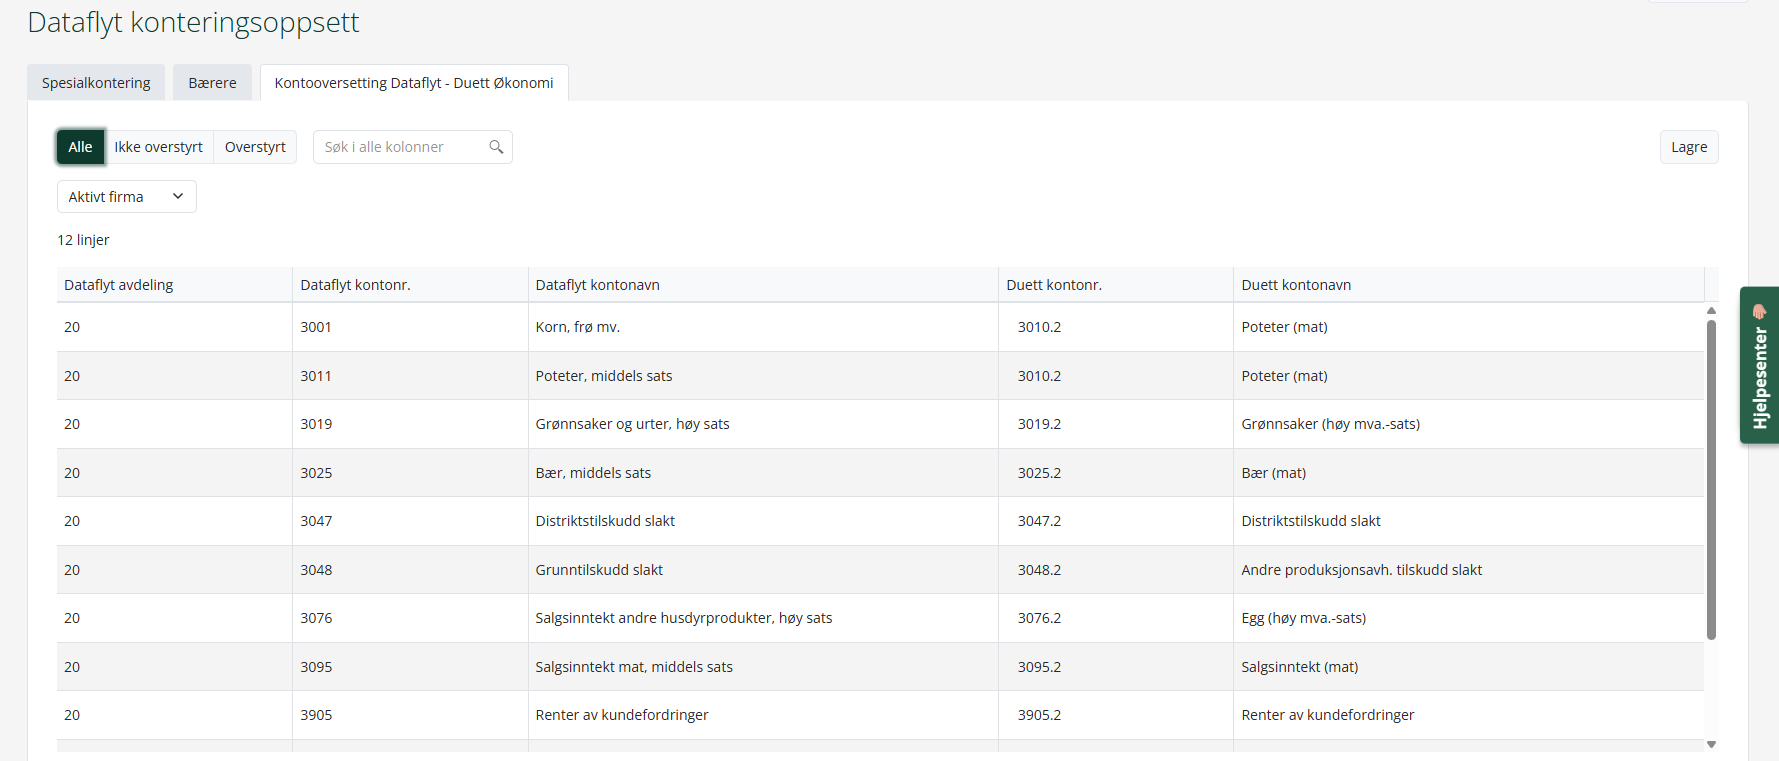This screenshot has height=761, width=1779.
Task: Edit the 3048.2 Duett kontonr. cell
Action: pyautogui.click(x=1116, y=570)
